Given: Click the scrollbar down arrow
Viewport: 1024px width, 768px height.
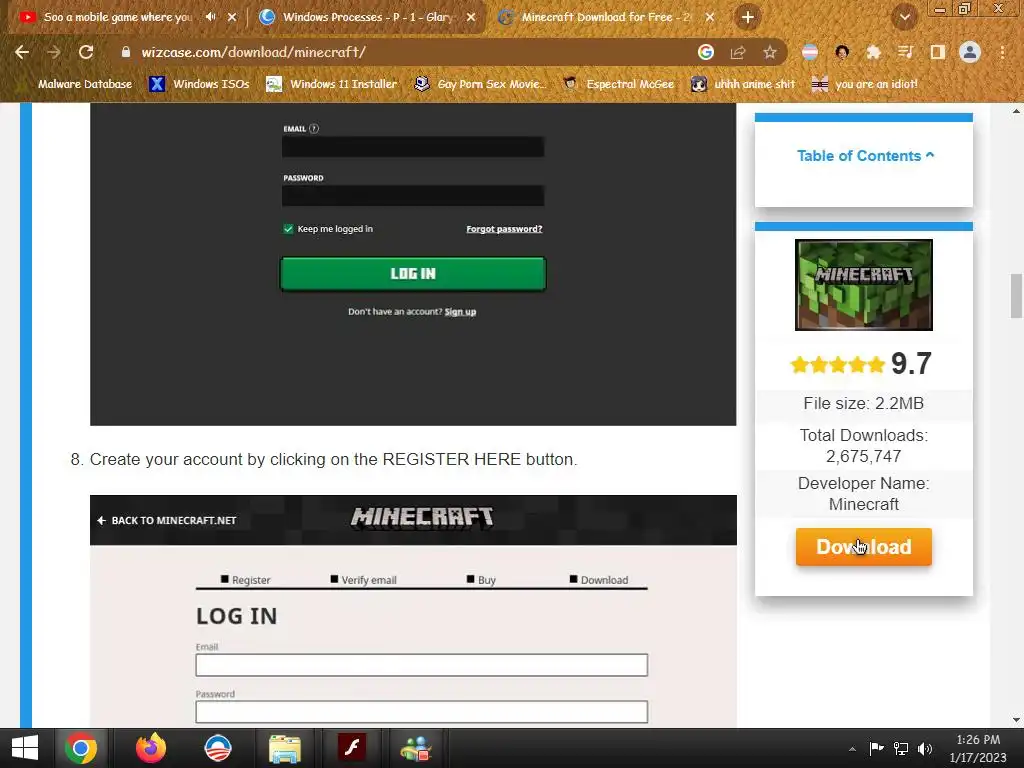Looking at the screenshot, I should tap(1016, 720).
